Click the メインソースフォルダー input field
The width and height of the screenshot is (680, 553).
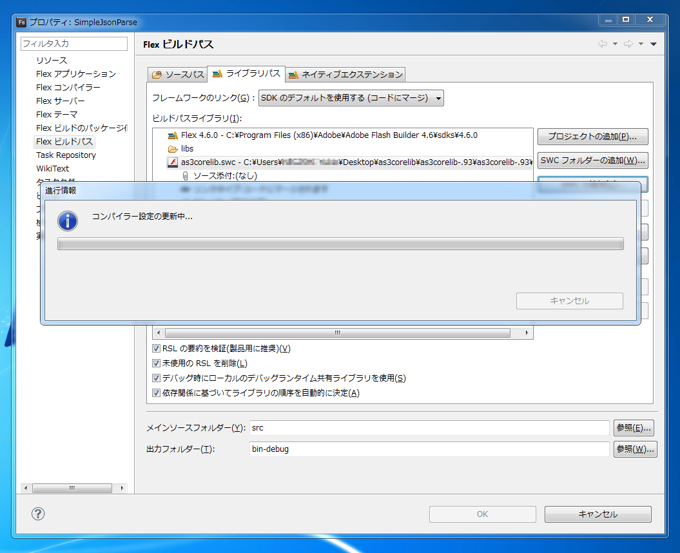click(429, 428)
